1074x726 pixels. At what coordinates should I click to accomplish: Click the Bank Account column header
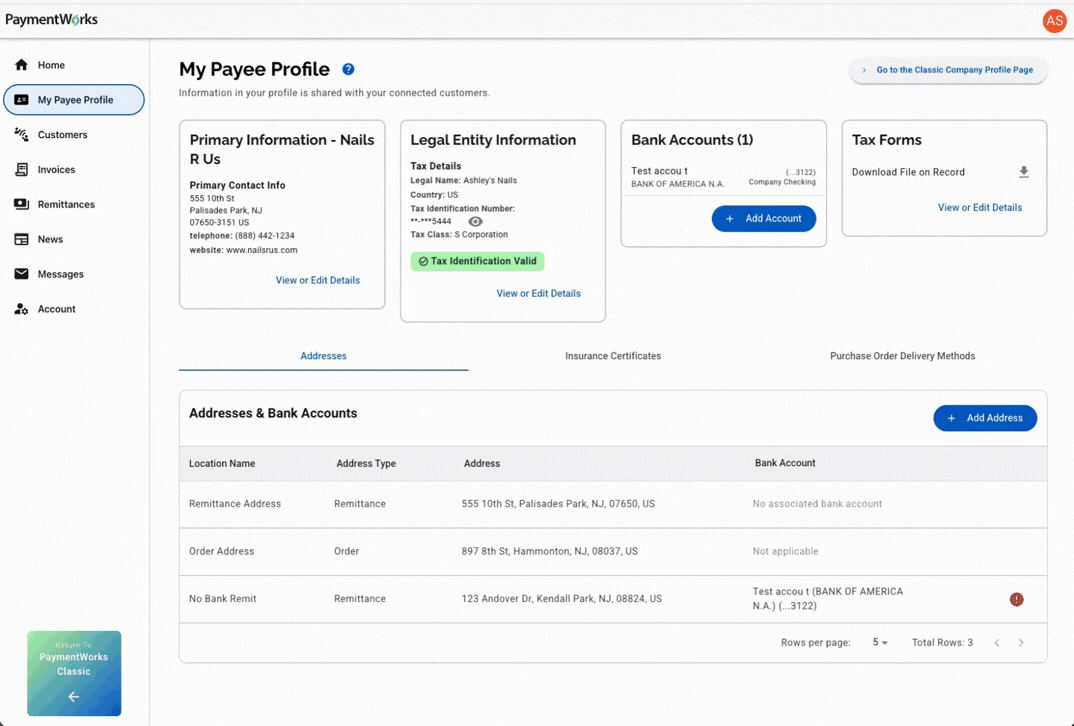pyautogui.click(x=785, y=464)
